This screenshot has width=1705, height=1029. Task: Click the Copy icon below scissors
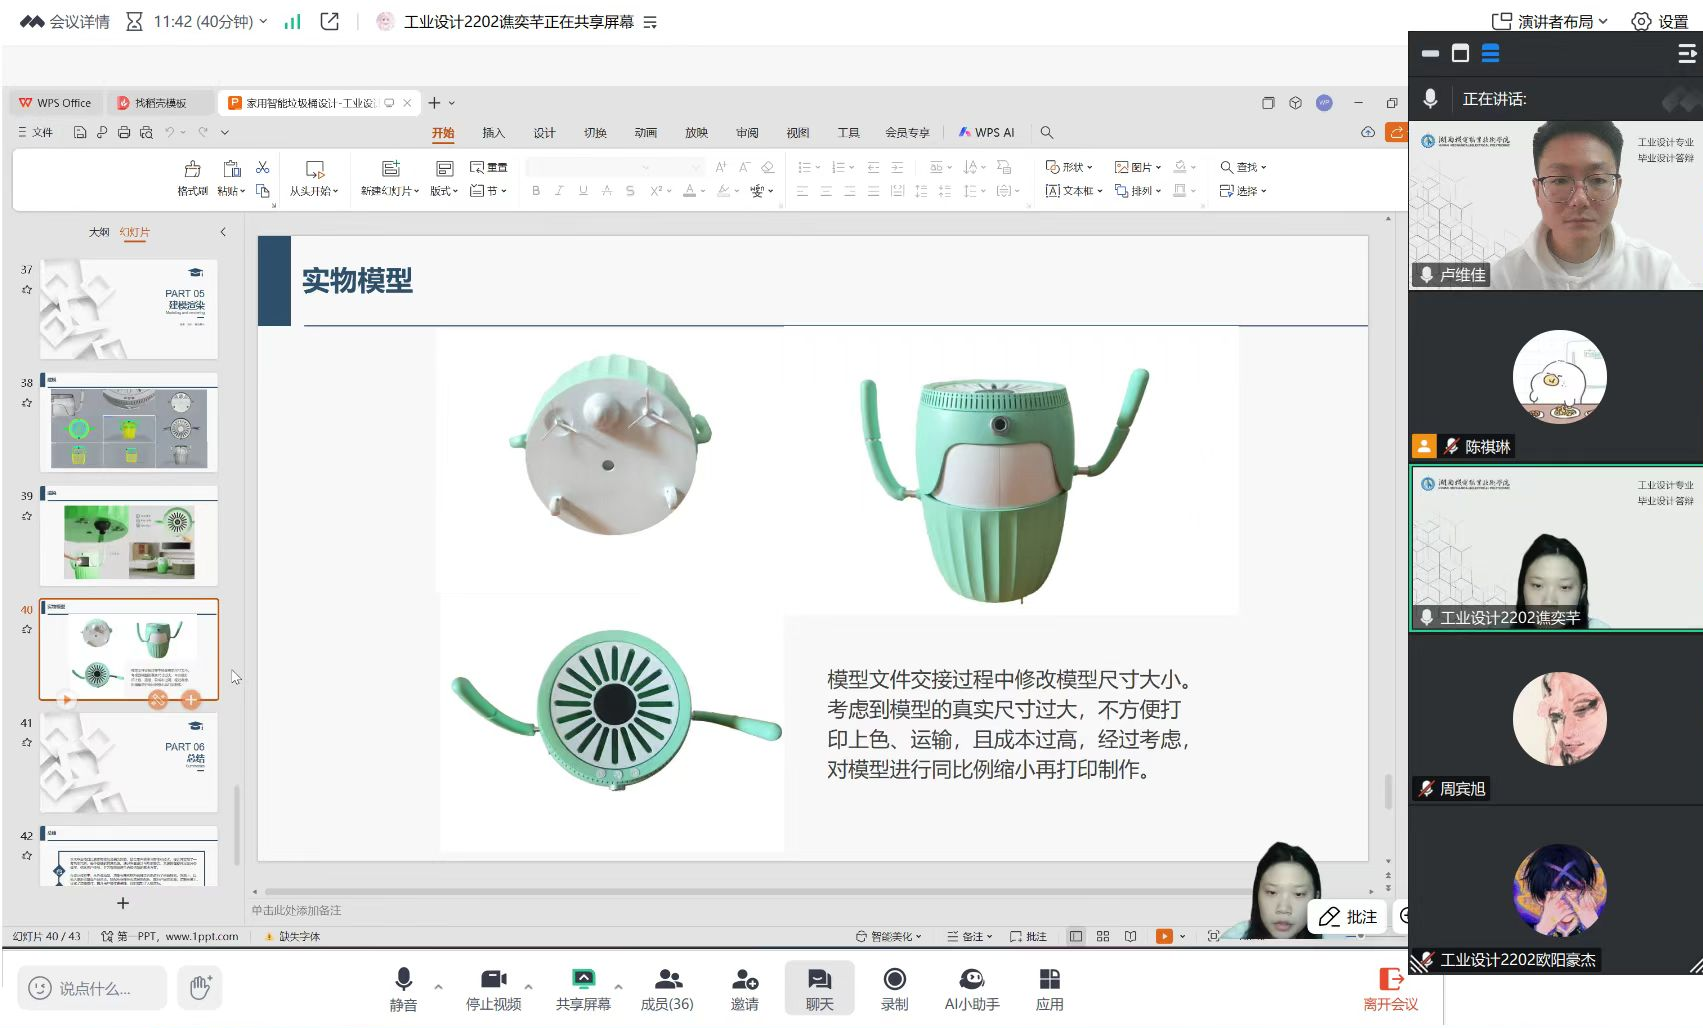tap(263, 190)
